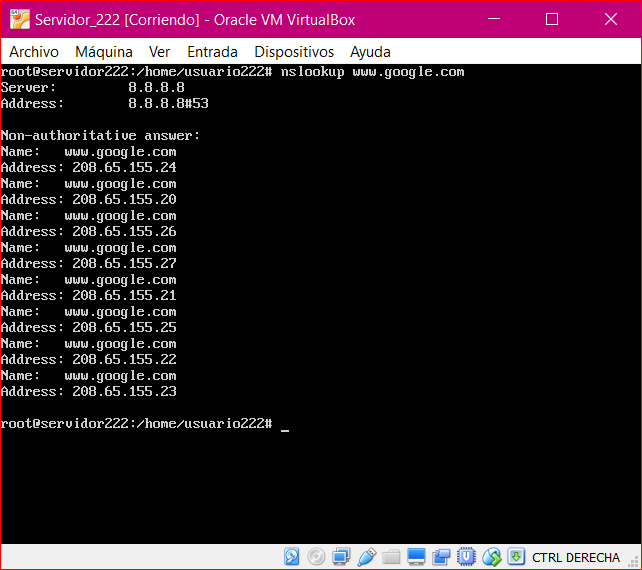Open the shared folders status icon

pyautogui.click(x=391, y=557)
